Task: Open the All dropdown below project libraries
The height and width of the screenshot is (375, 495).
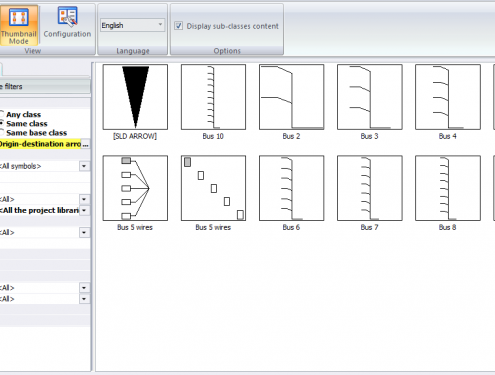Action: [84, 232]
